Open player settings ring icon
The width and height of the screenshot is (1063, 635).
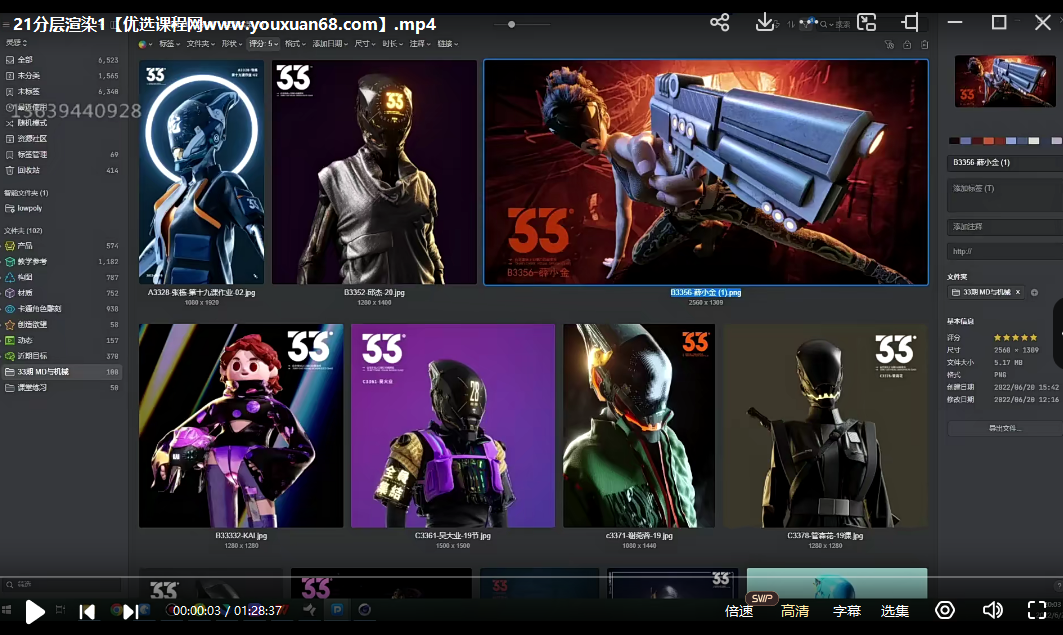[x=944, y=611]
